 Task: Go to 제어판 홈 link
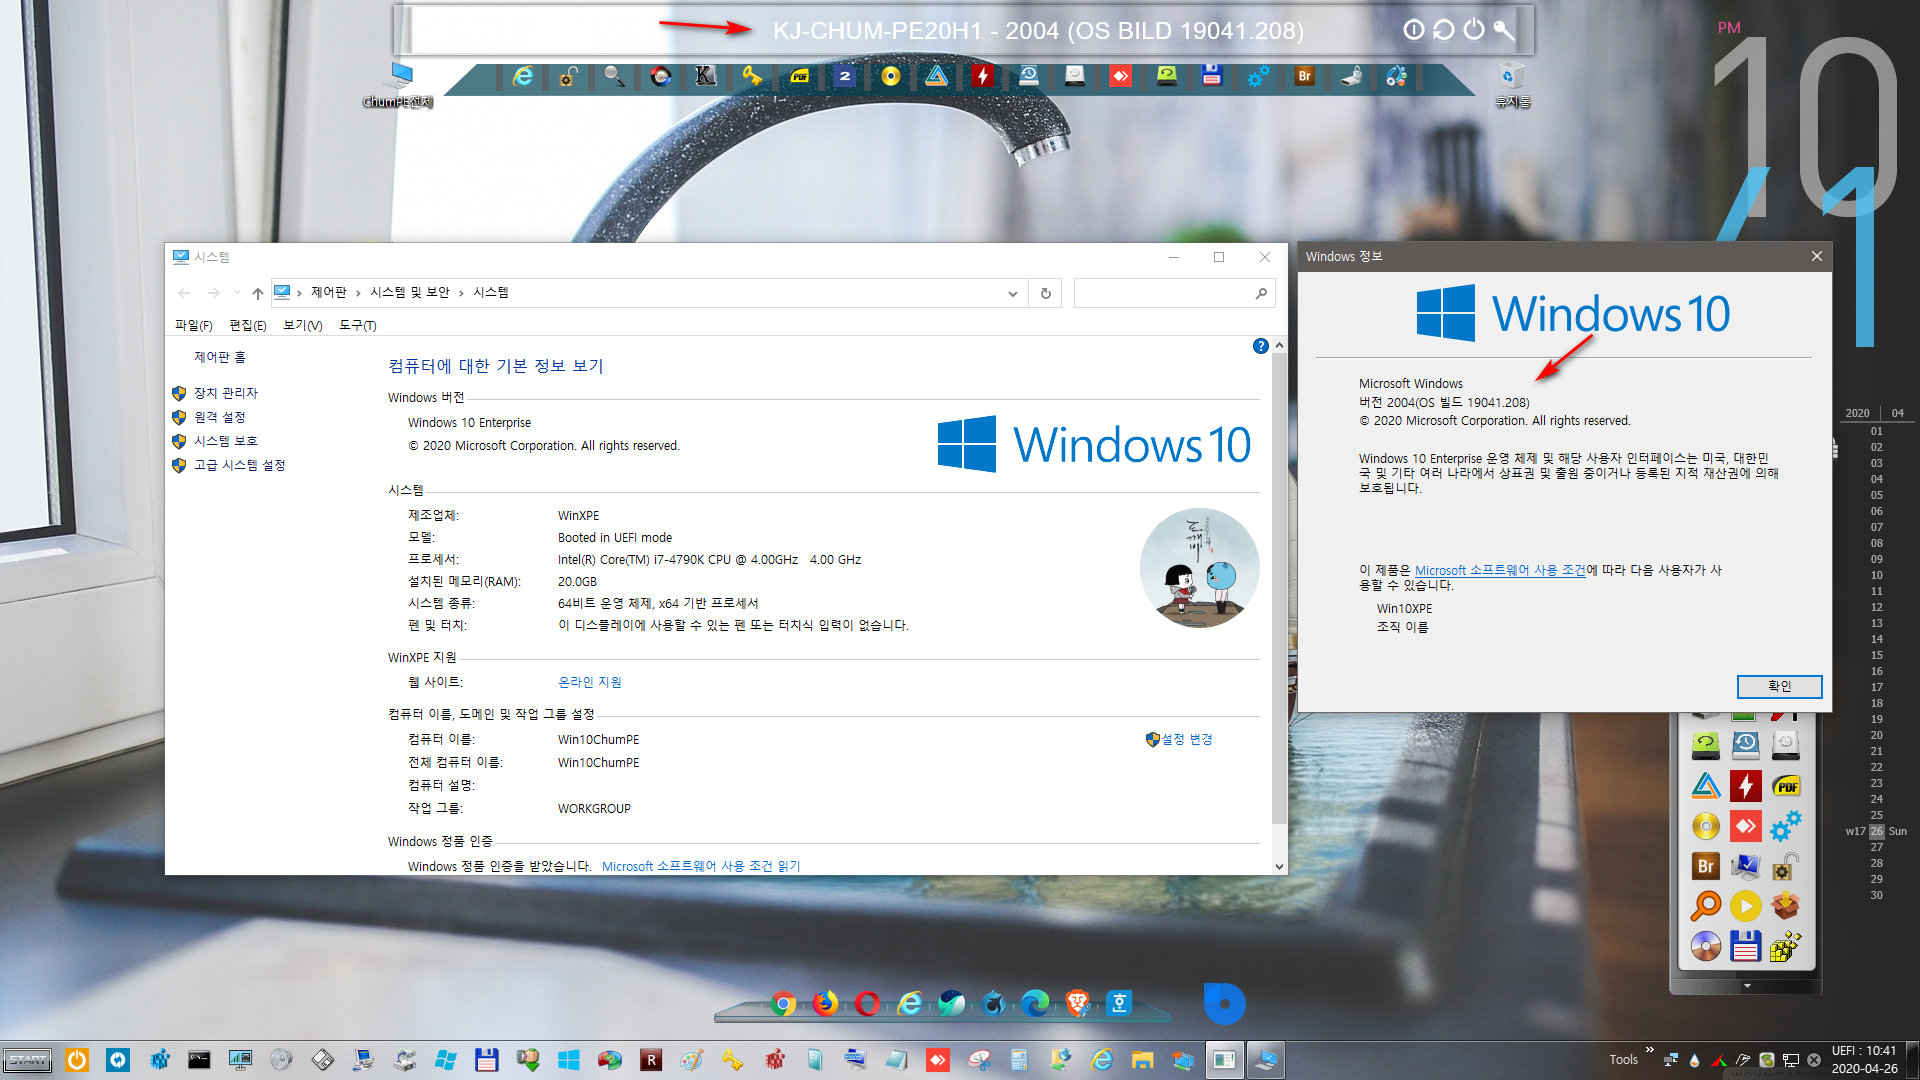(x=219, y=357)
